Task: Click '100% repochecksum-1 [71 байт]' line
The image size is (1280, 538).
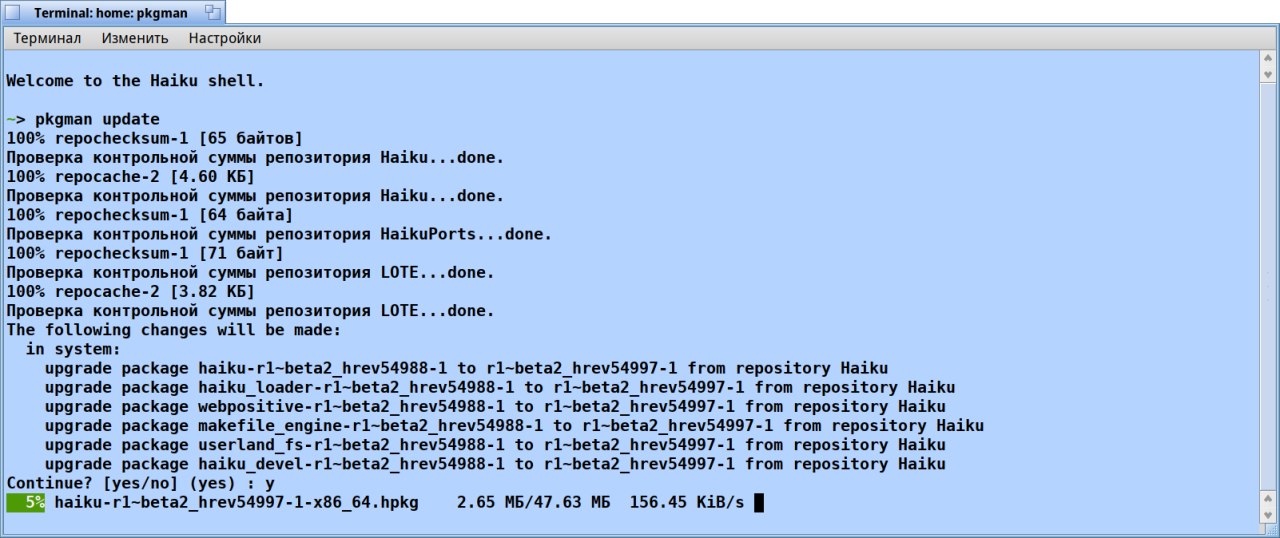Action: pos(145,253)
